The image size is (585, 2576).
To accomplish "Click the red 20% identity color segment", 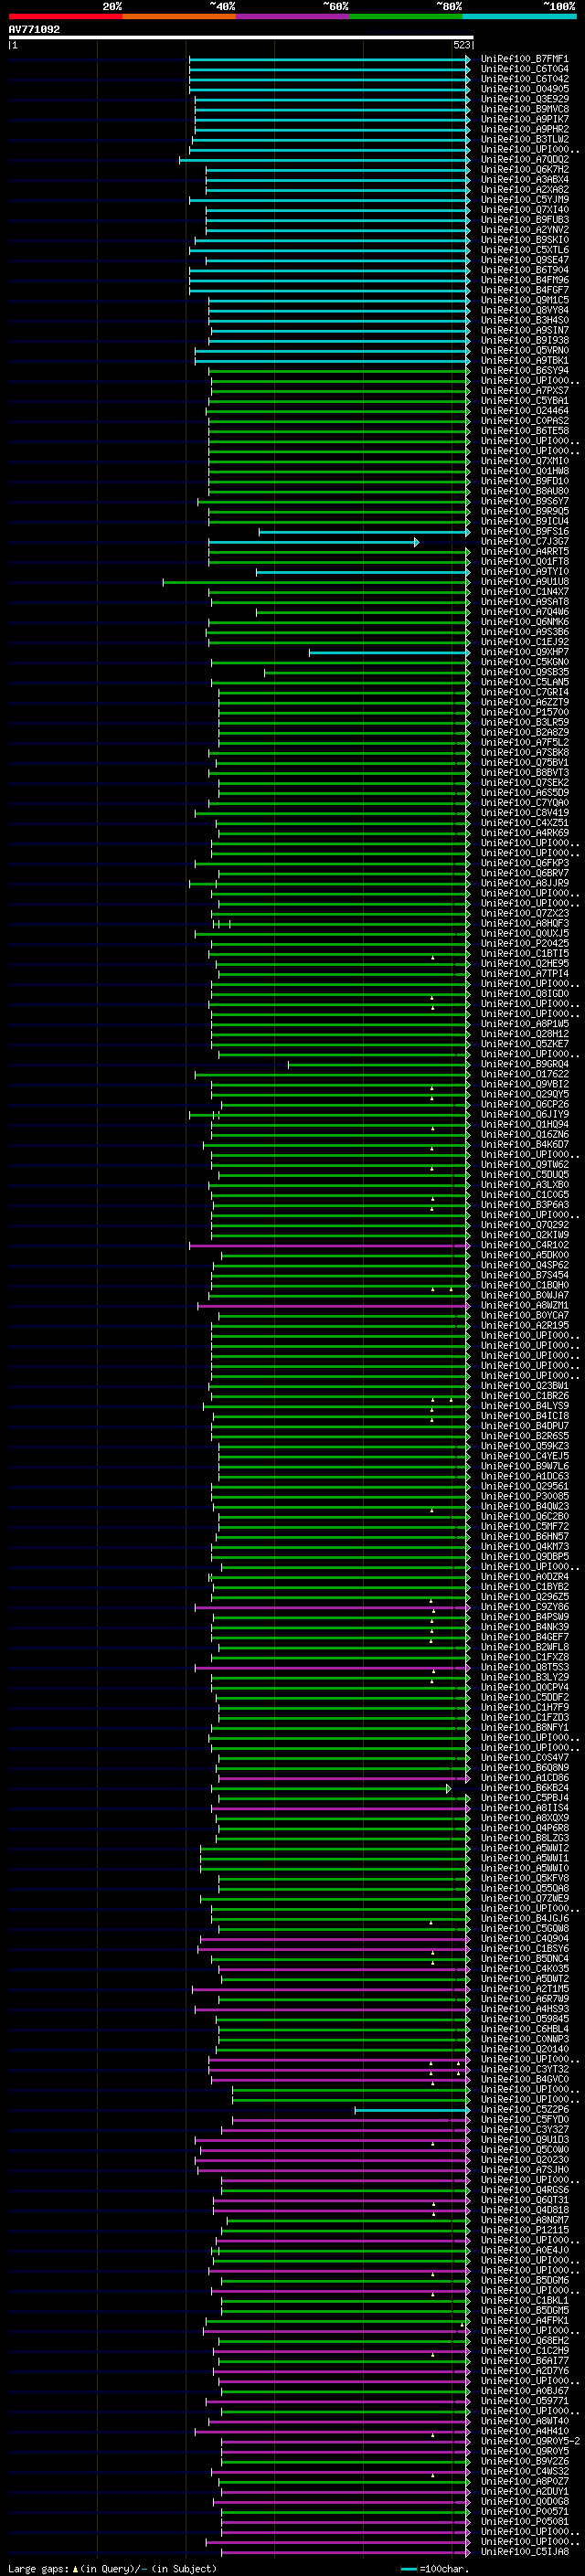I will coord(65,16).
